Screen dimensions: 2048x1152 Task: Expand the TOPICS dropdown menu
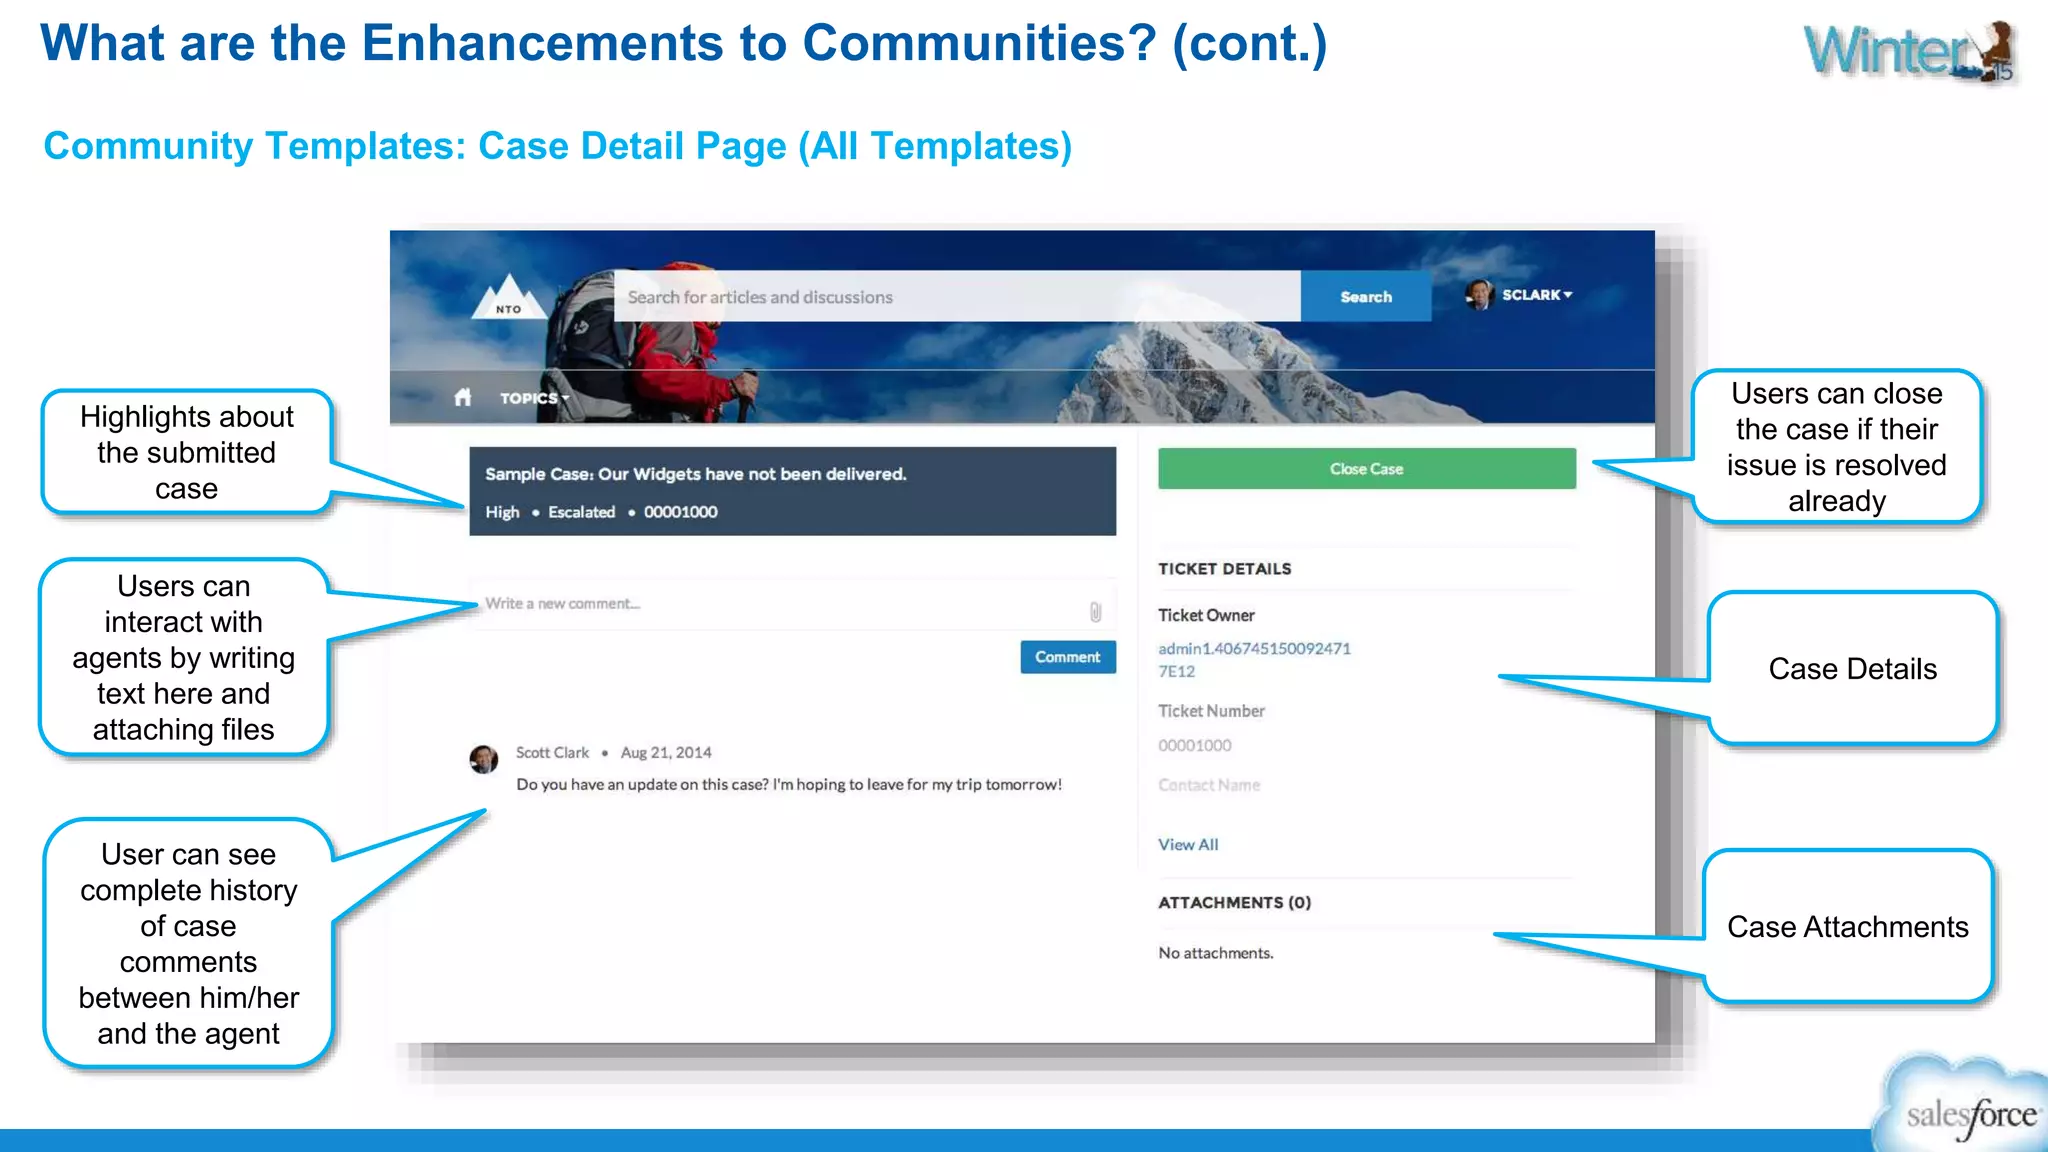pos(535,398)
